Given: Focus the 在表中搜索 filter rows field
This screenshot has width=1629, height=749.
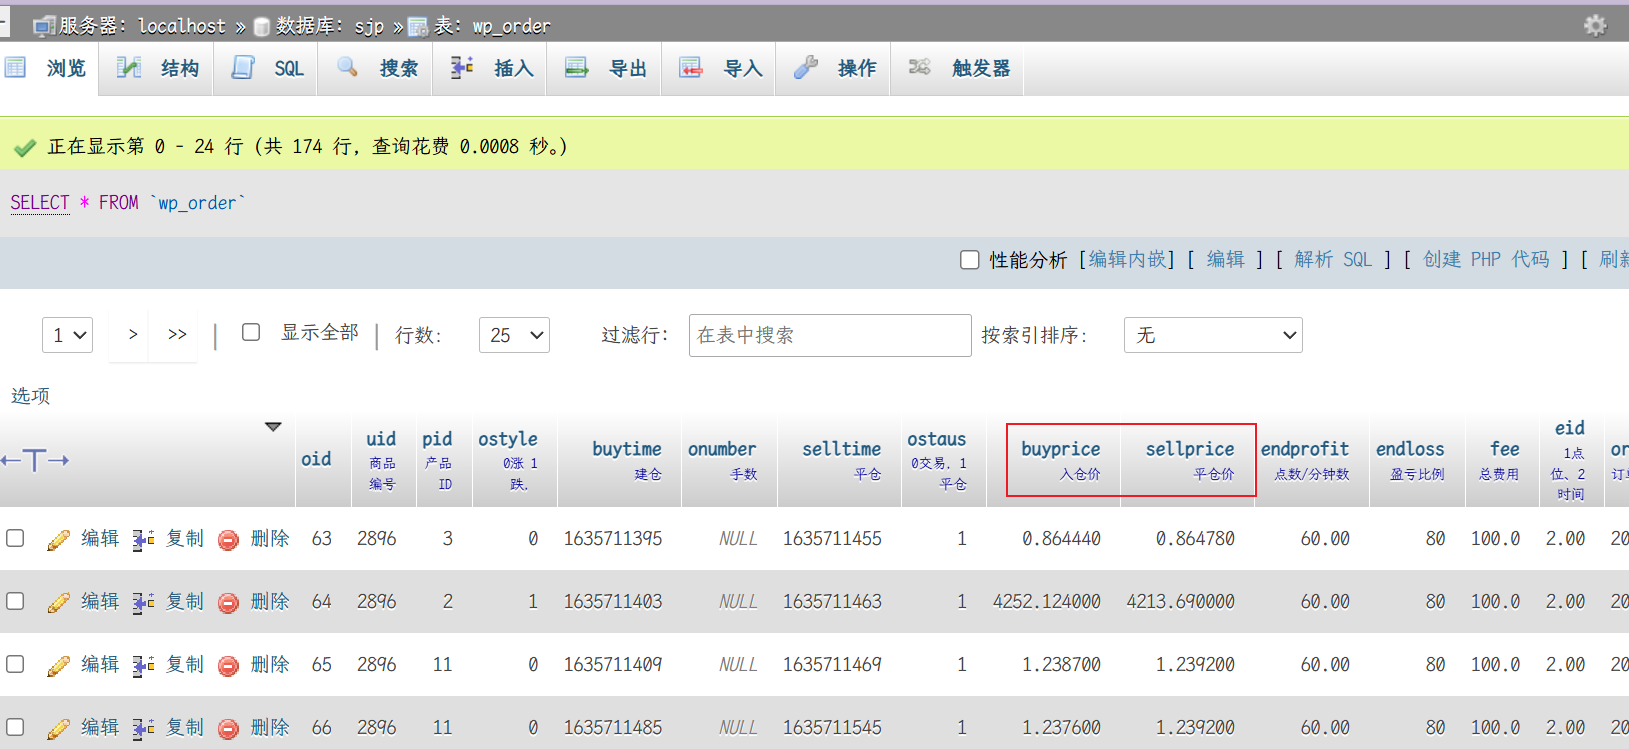Looking at the screenshot, I should [x=830, y=335].
